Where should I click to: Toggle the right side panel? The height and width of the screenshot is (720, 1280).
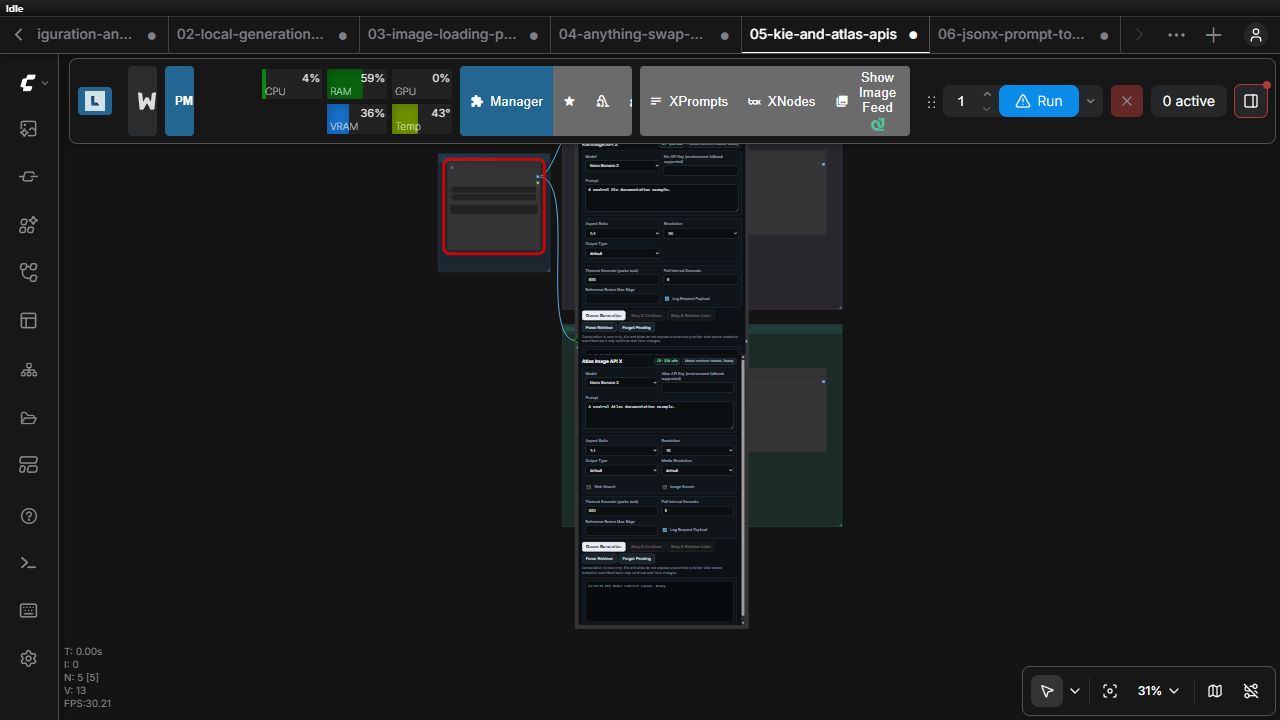pos(1251,101)
